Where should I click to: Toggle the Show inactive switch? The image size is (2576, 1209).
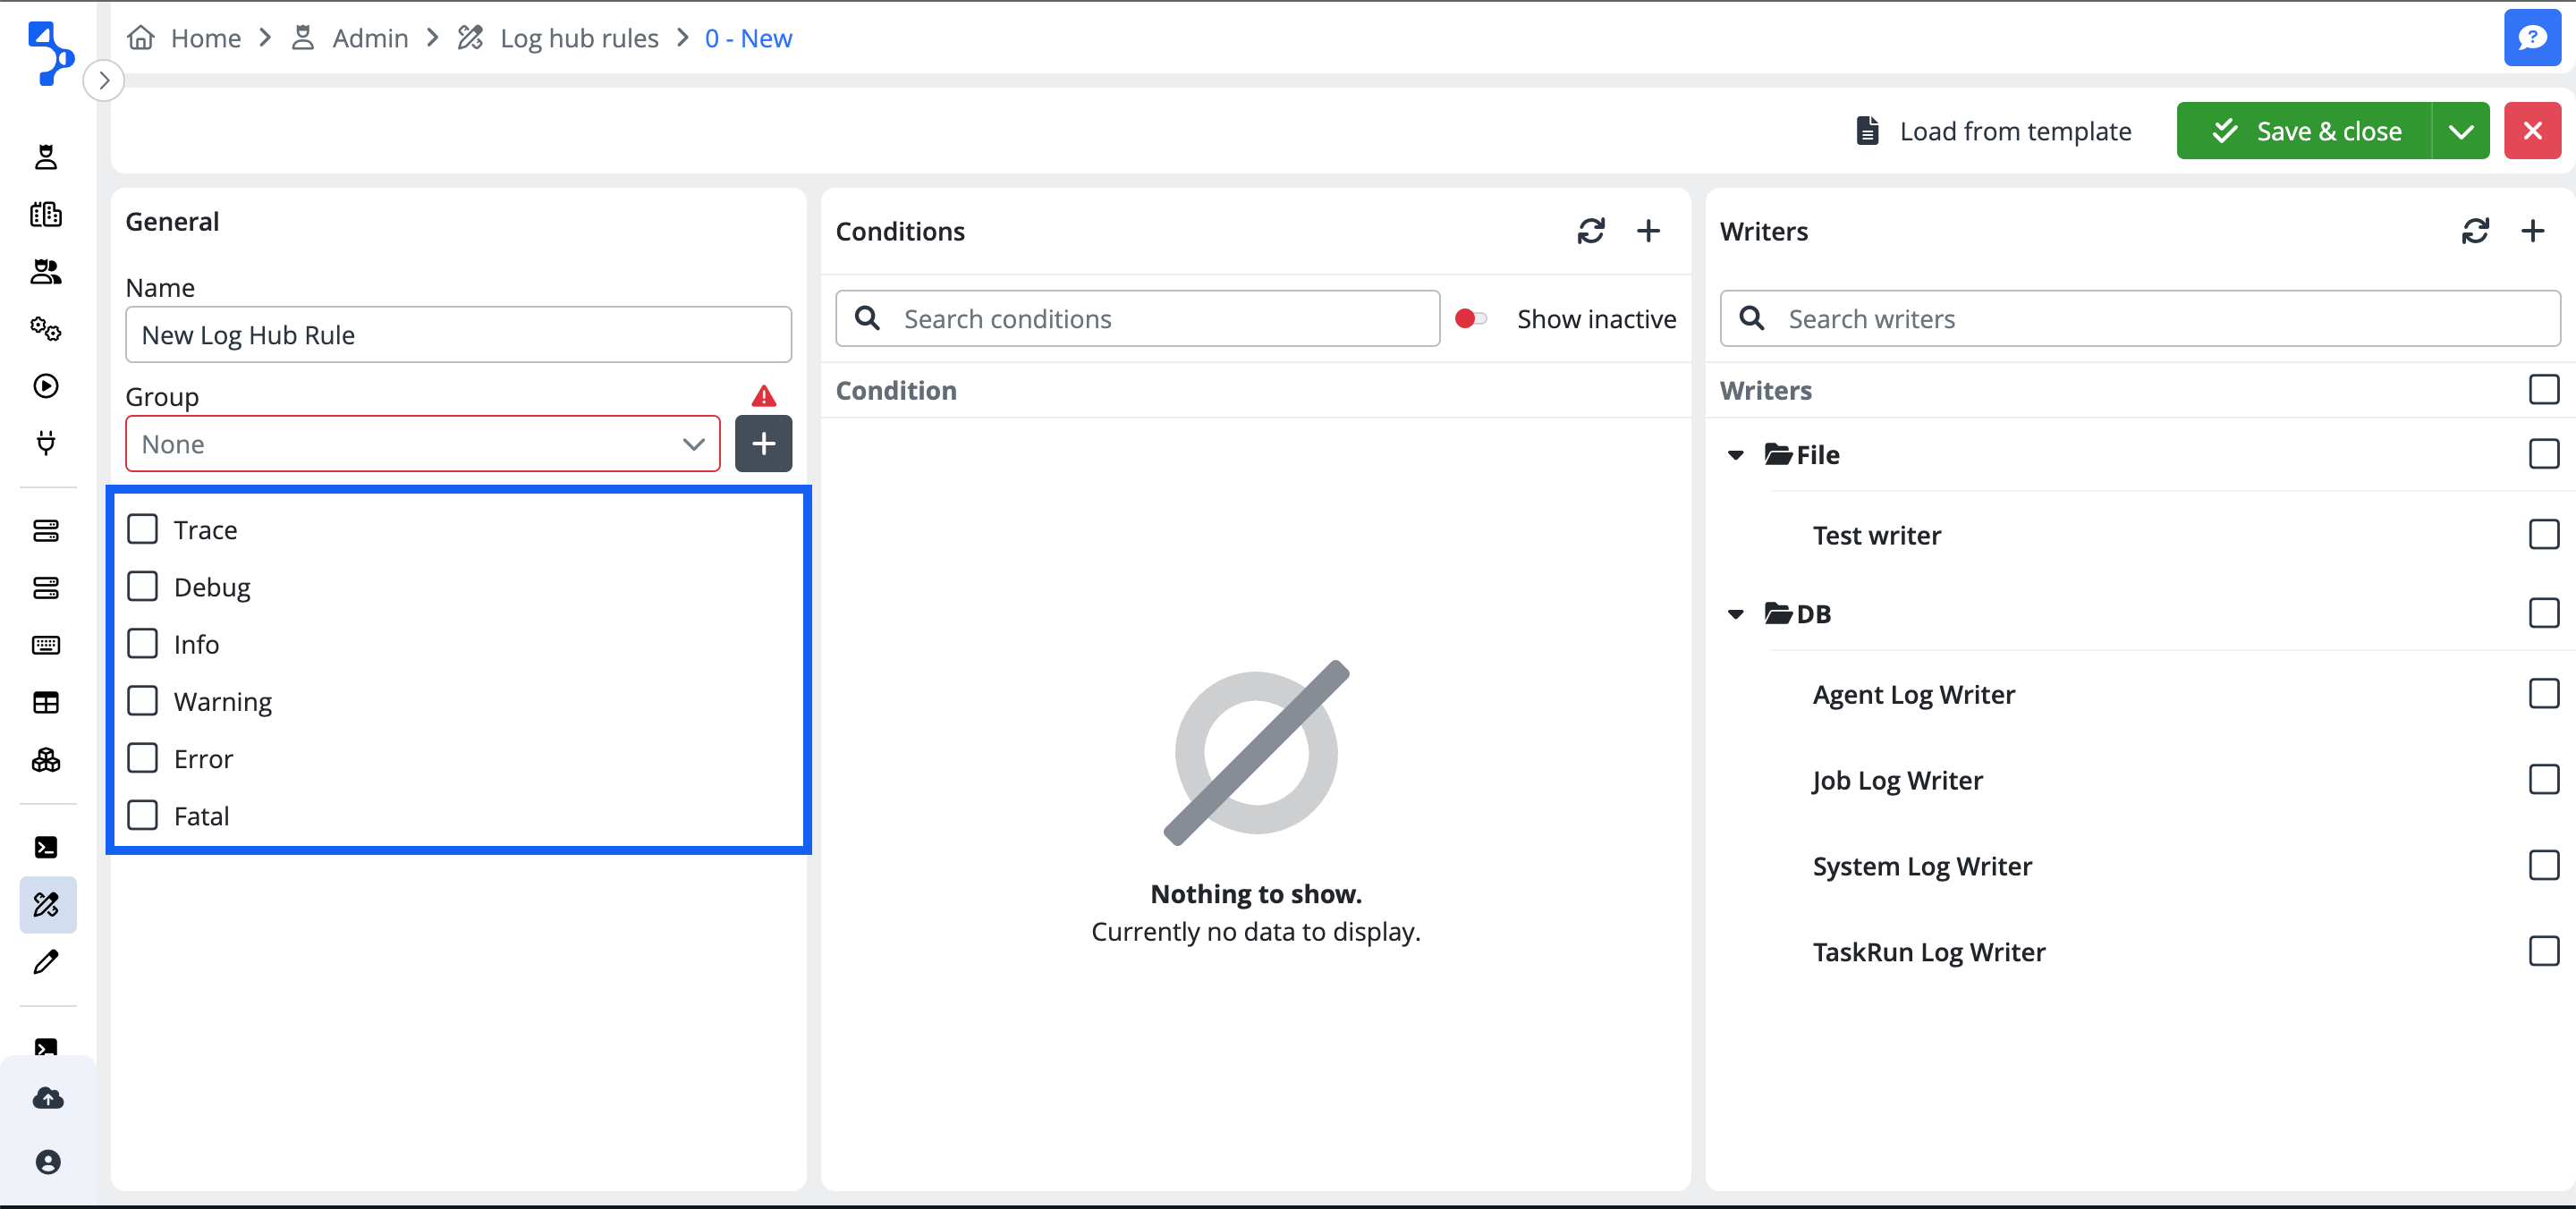click(x=1470, y=319)
